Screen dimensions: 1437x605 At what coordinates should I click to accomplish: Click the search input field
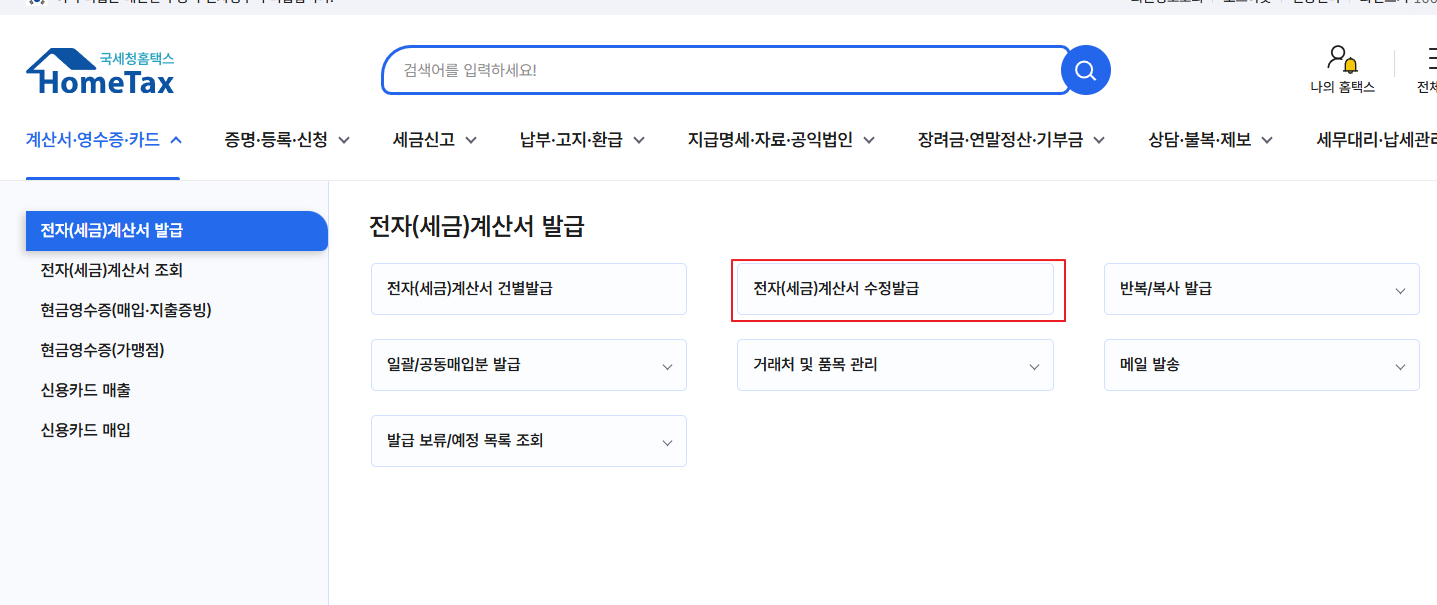720,69
